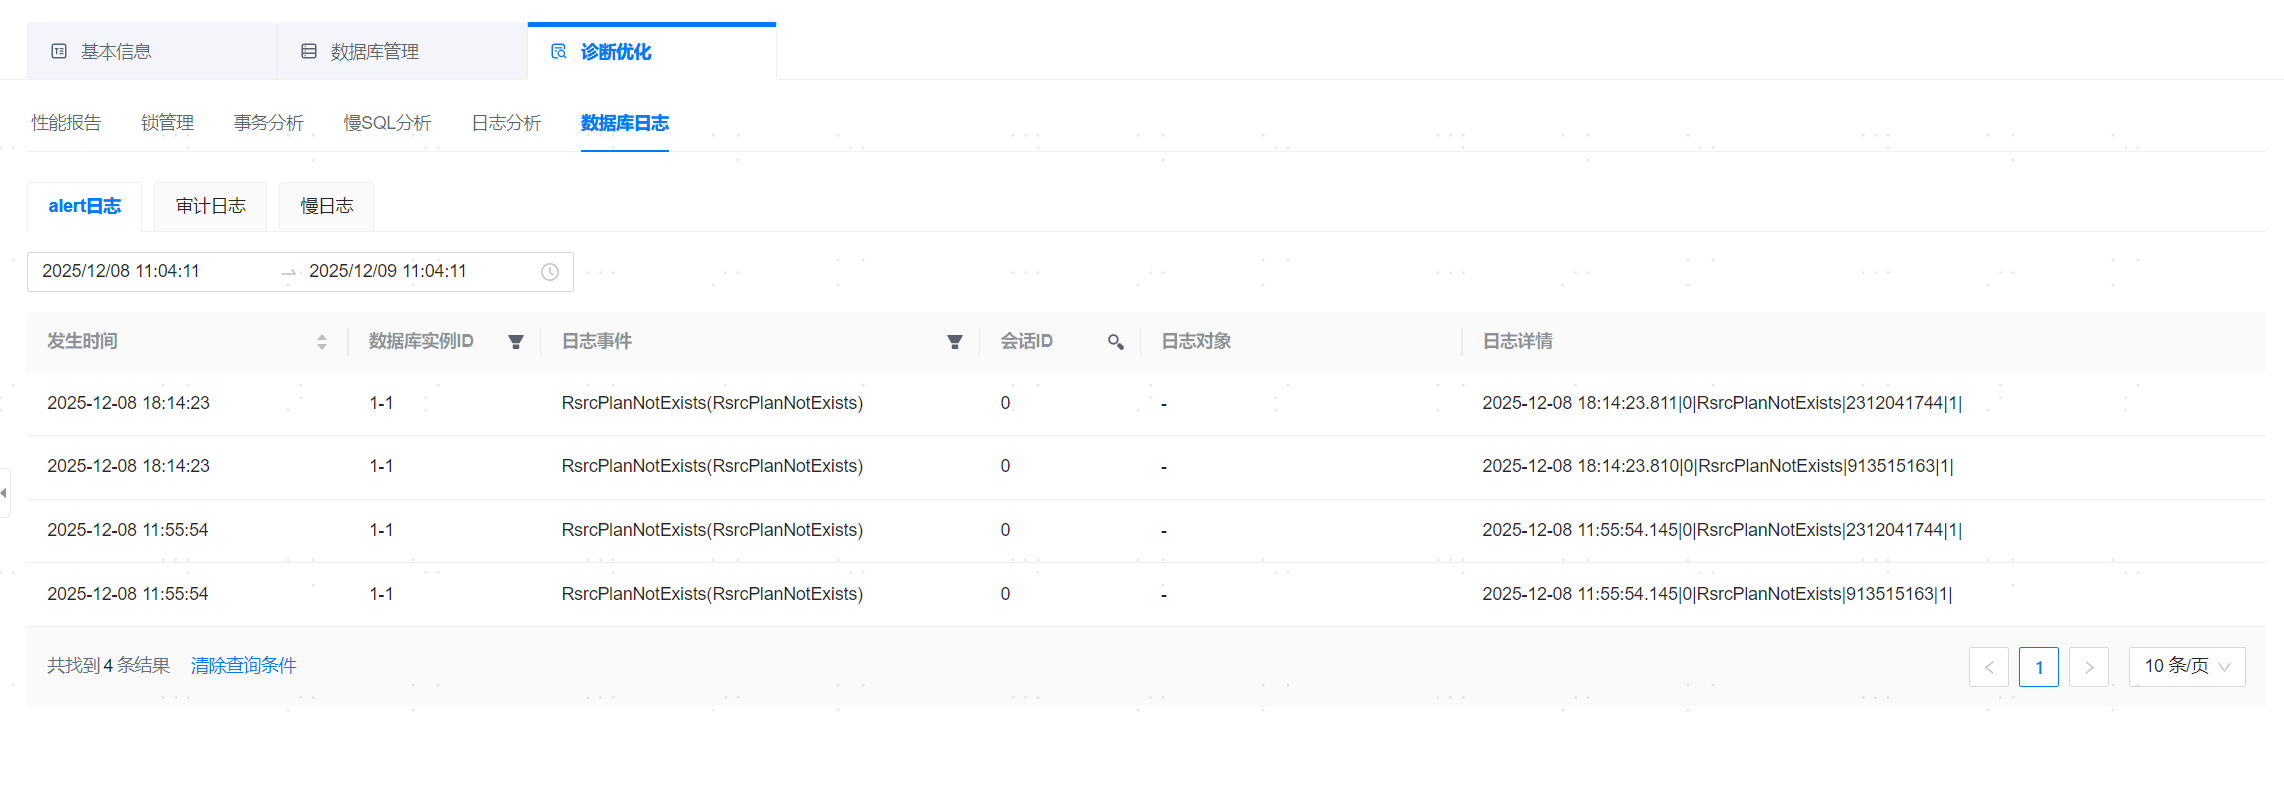Open the 锁管理 sub-tab

pyautogui.click(x=167, y=123)
